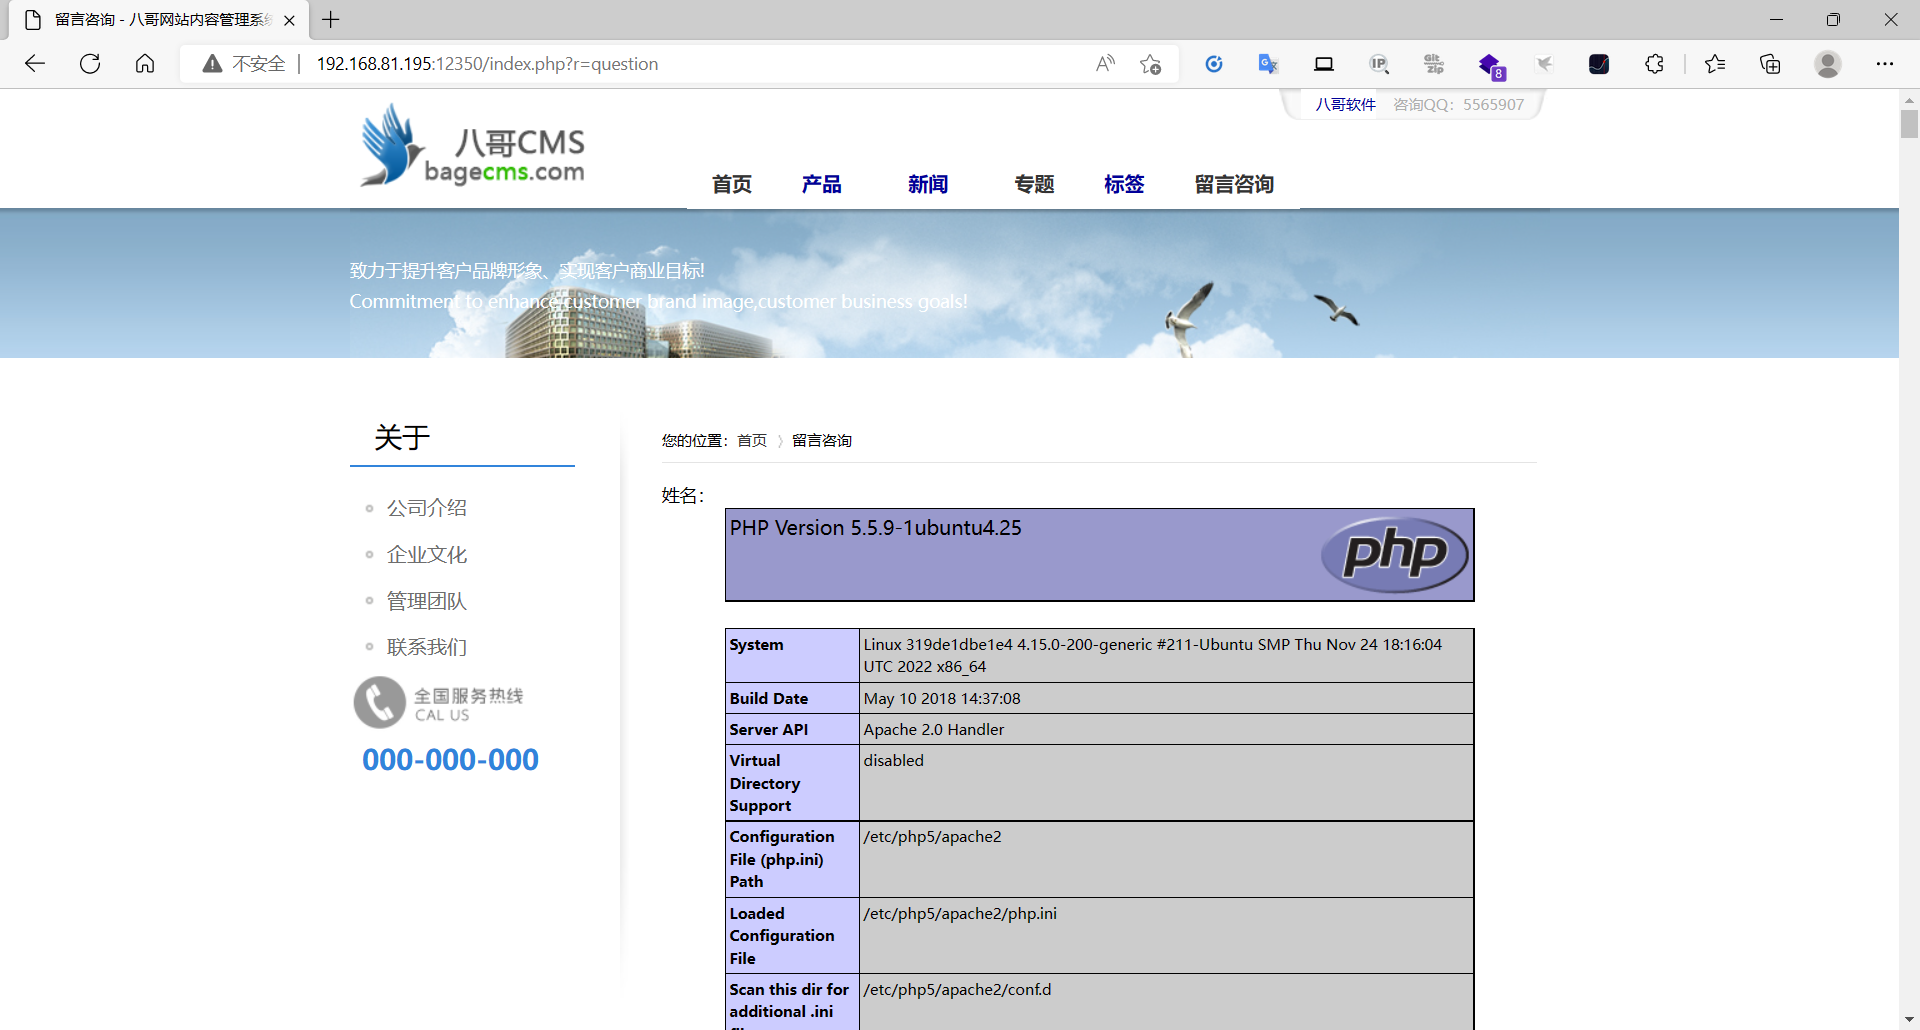Image resolution: width=1920 pixels, height=1030 pixels.
Task: Open 公司介绍 in the sidebar
Action: click(x=427, y=508)
